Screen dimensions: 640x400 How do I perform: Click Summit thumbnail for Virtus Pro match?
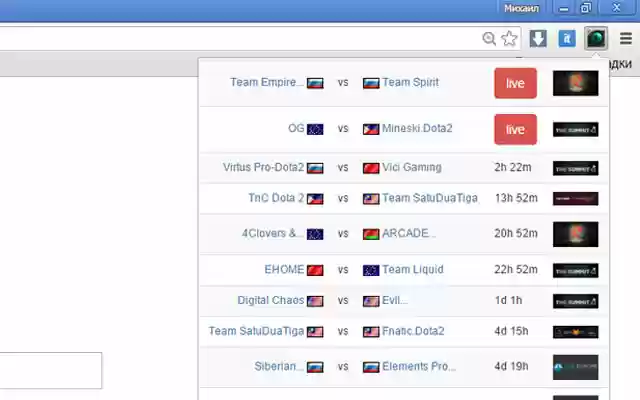pyautogui.click(x=576, y=168)
